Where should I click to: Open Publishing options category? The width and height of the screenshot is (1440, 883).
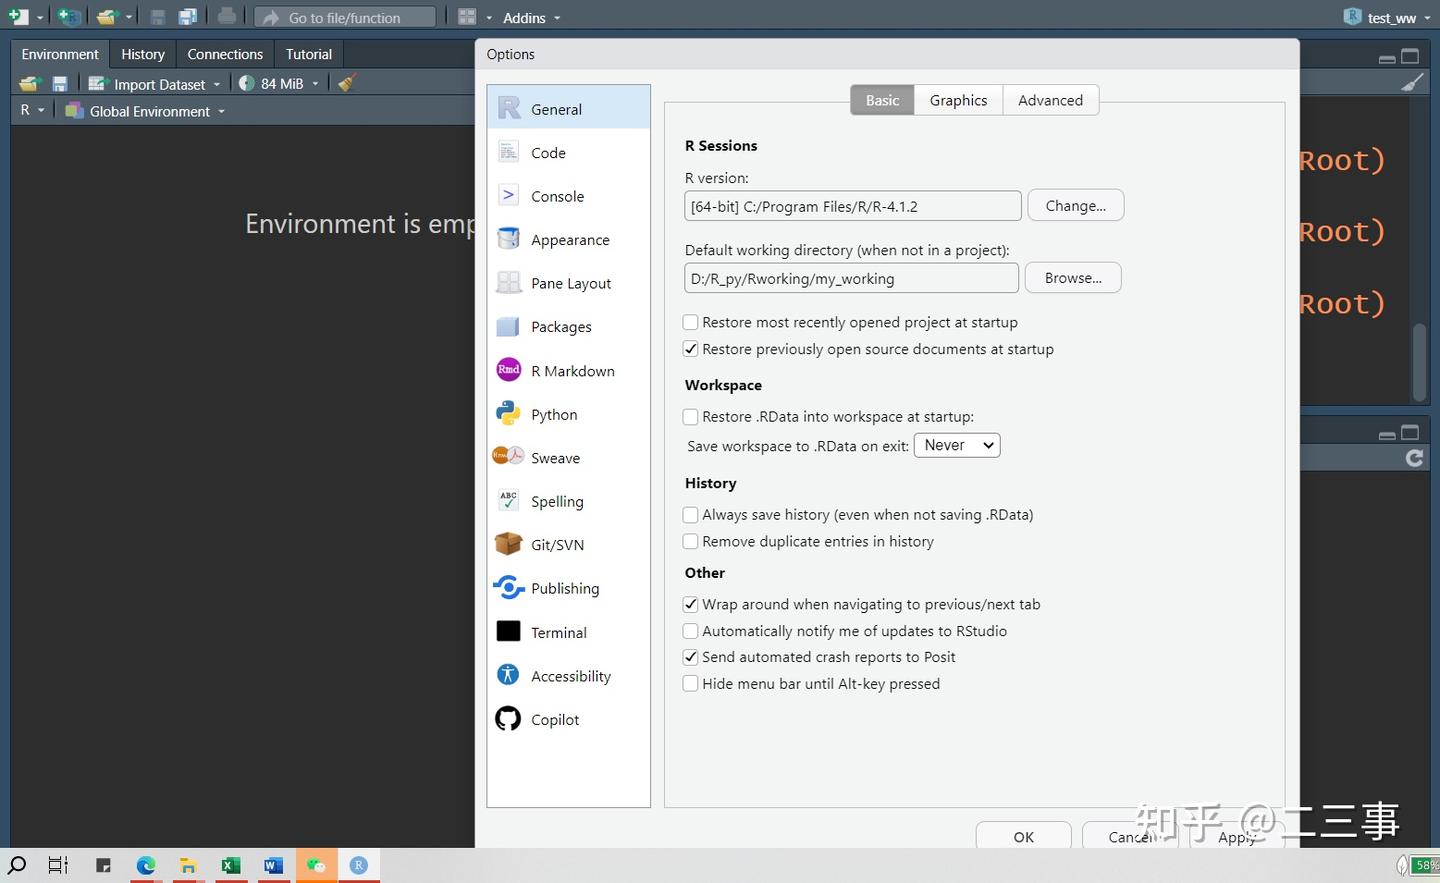(x=568, y=589)
